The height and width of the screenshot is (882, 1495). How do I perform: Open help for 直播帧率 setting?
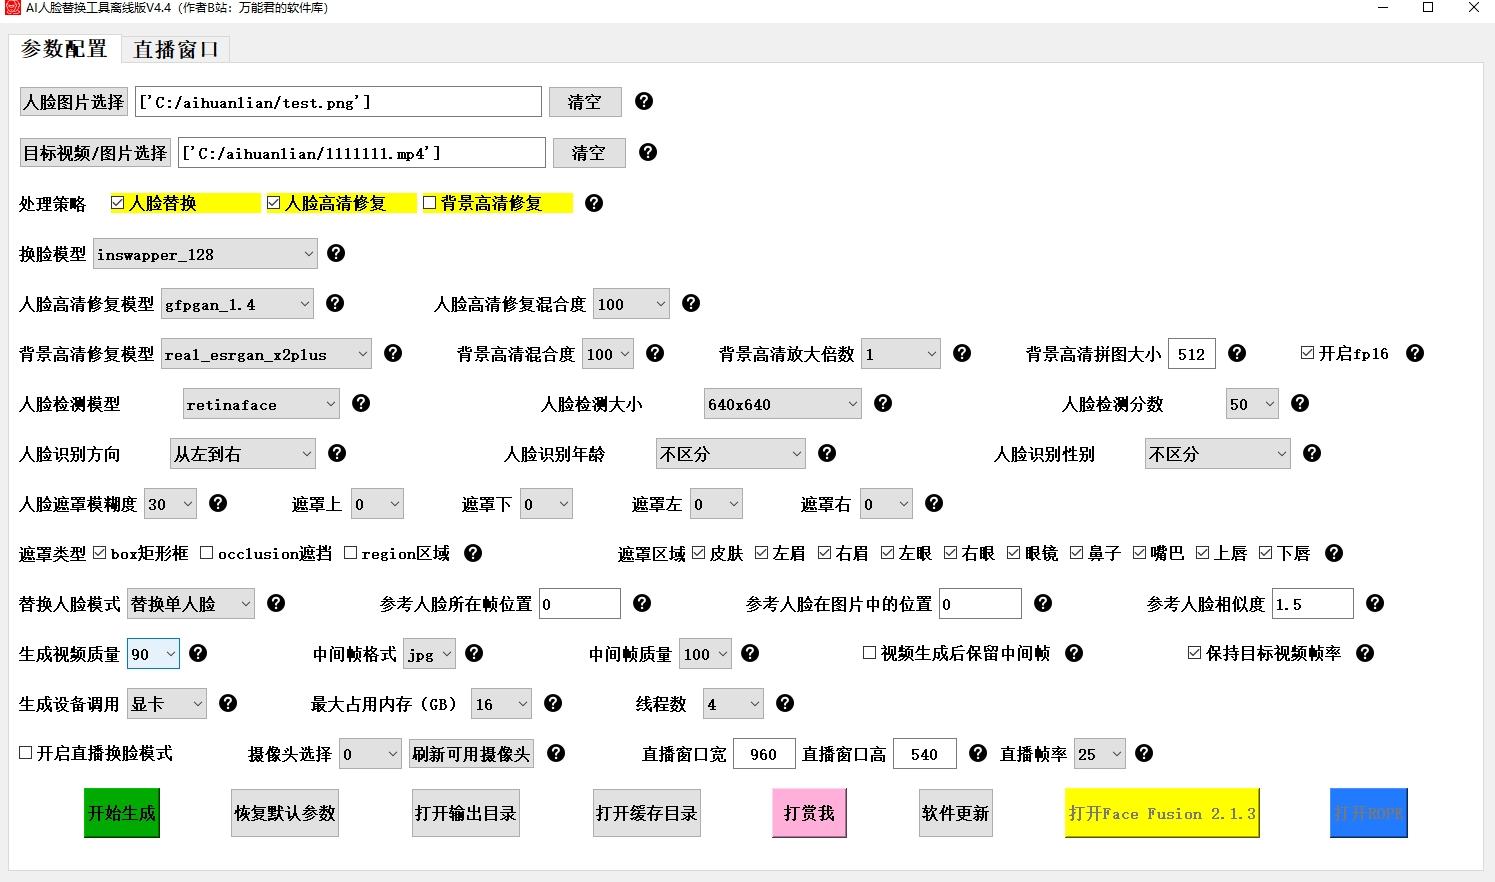click(x=1143, y=753)
